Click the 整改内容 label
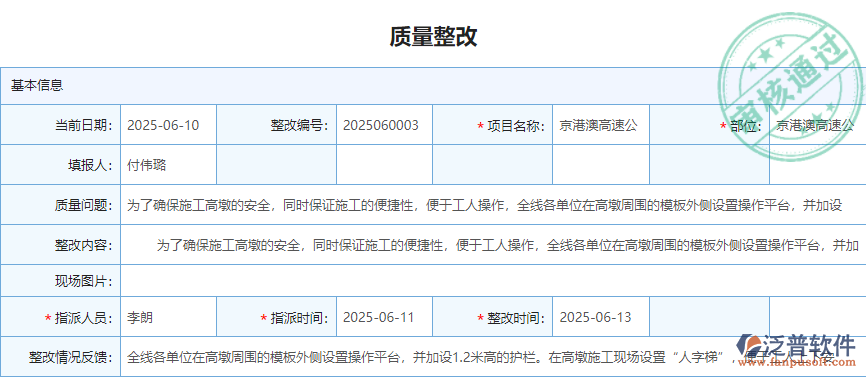866x378 pixels. coord(83,245)
